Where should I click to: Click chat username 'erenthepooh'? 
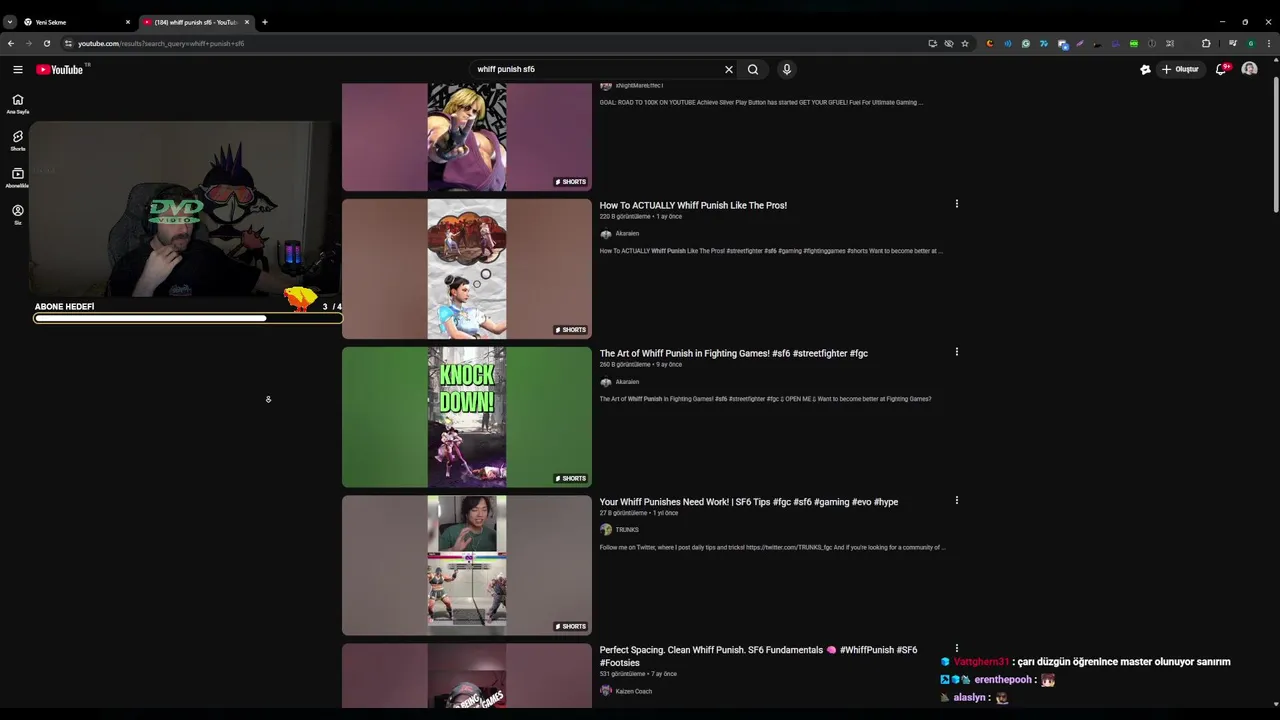tap(1002, 680)
